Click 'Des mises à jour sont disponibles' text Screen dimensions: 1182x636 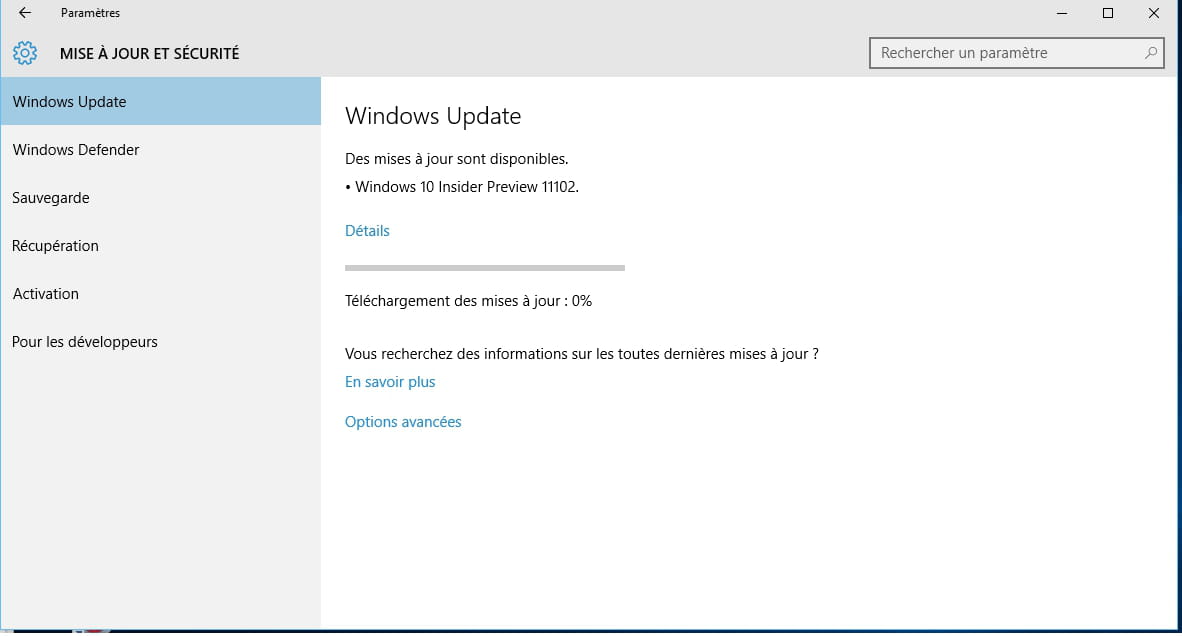pos(456,159)
